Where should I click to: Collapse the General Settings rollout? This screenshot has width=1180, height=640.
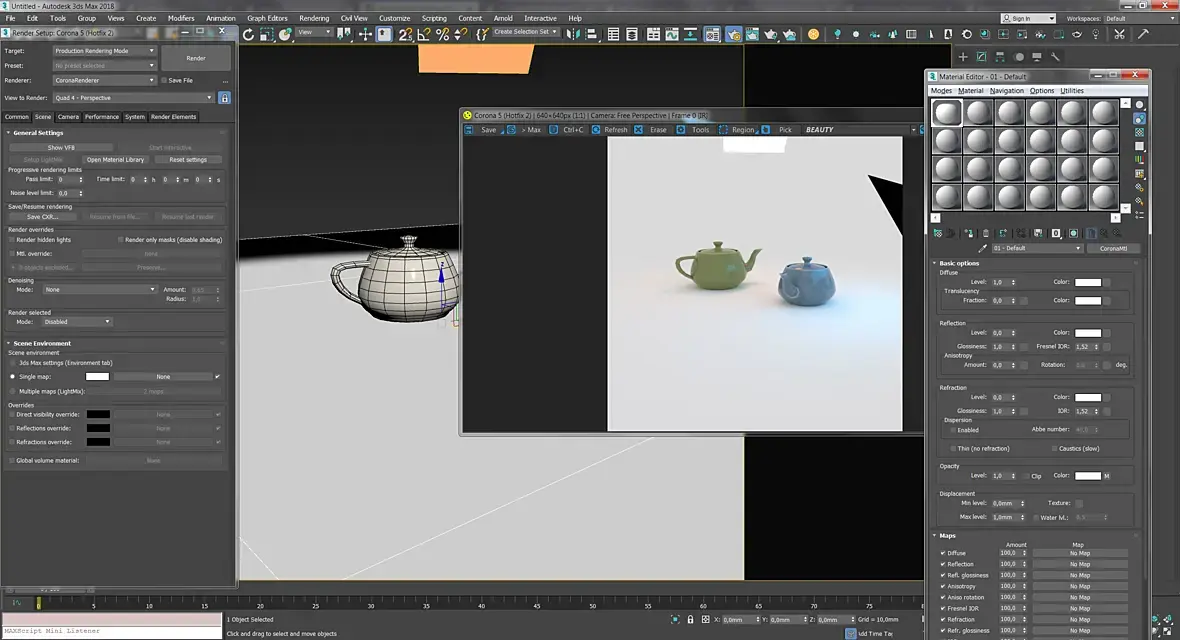click(38, 133)
